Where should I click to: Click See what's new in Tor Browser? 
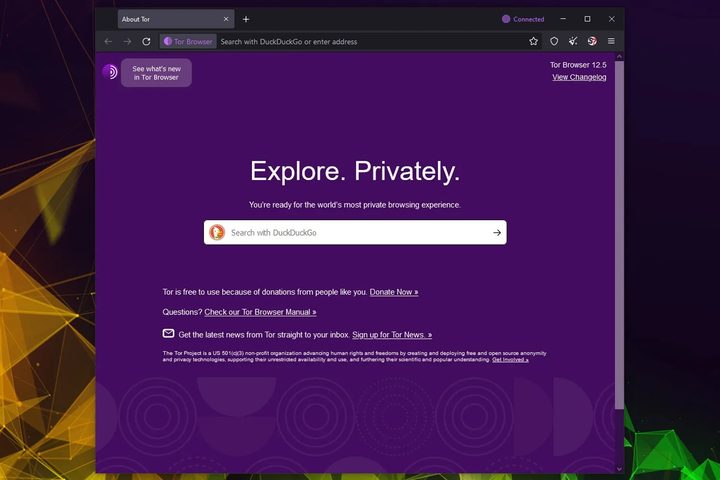click(156, 73)
